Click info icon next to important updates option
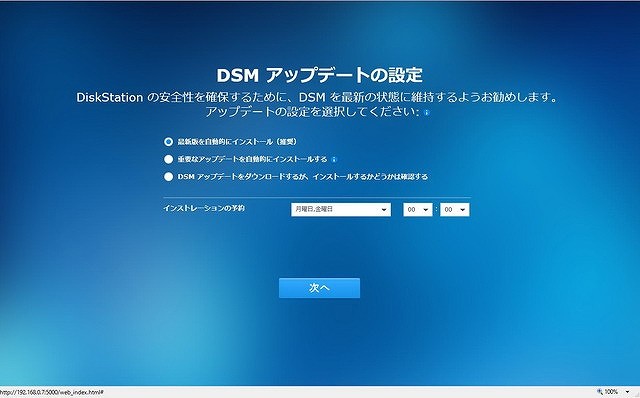640x398 pixels. click(334, 160)
